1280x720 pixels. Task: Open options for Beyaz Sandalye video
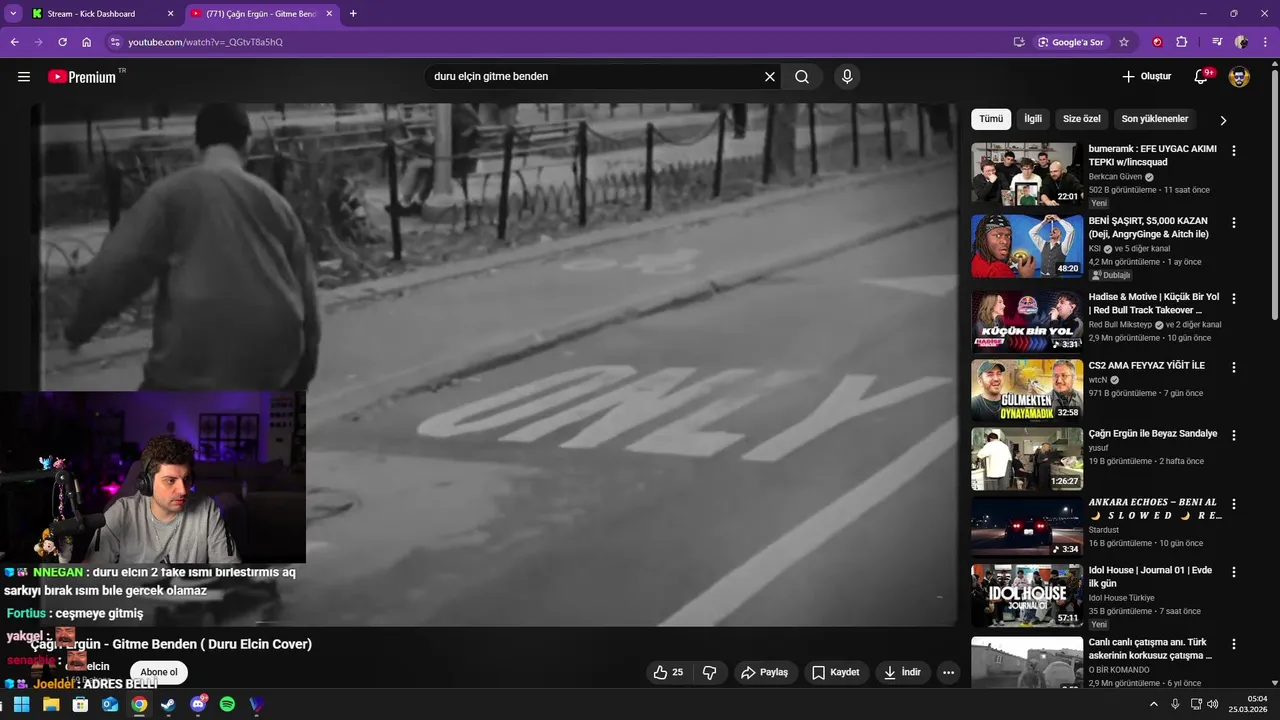[1233, 436]
